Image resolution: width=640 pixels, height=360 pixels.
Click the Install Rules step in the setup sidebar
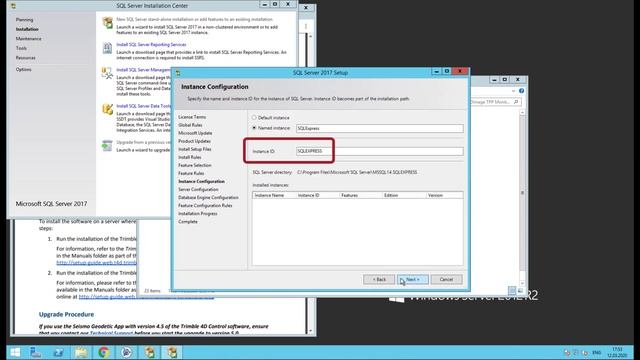[190, 157]
